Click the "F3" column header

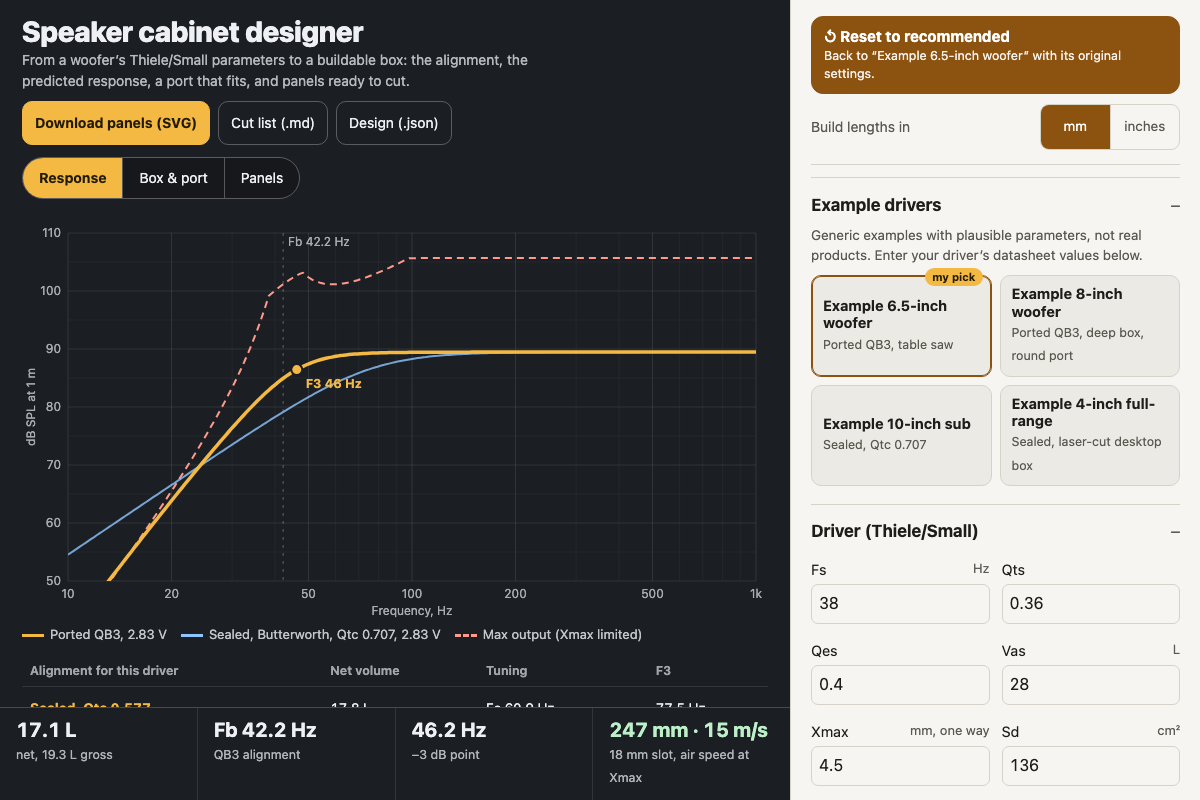pyautogui.click(x=663, y=671)
